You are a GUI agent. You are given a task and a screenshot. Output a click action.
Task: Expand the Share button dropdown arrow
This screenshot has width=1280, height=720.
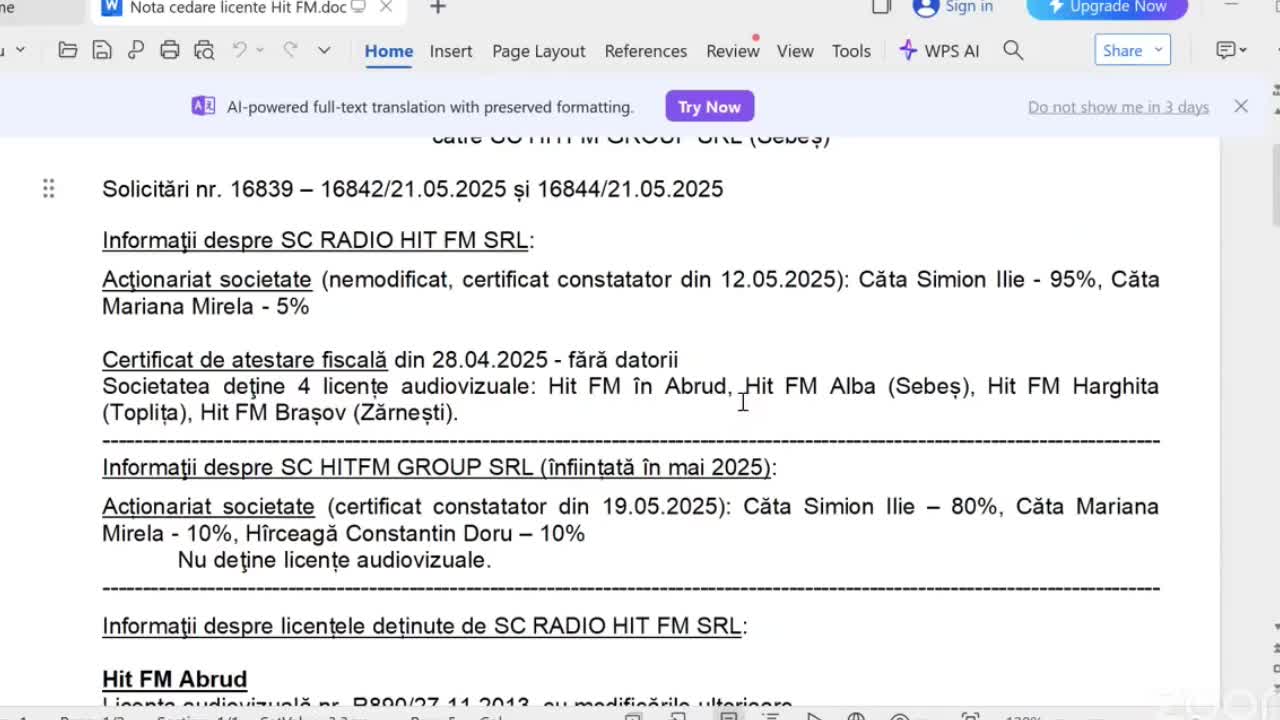1159,50
